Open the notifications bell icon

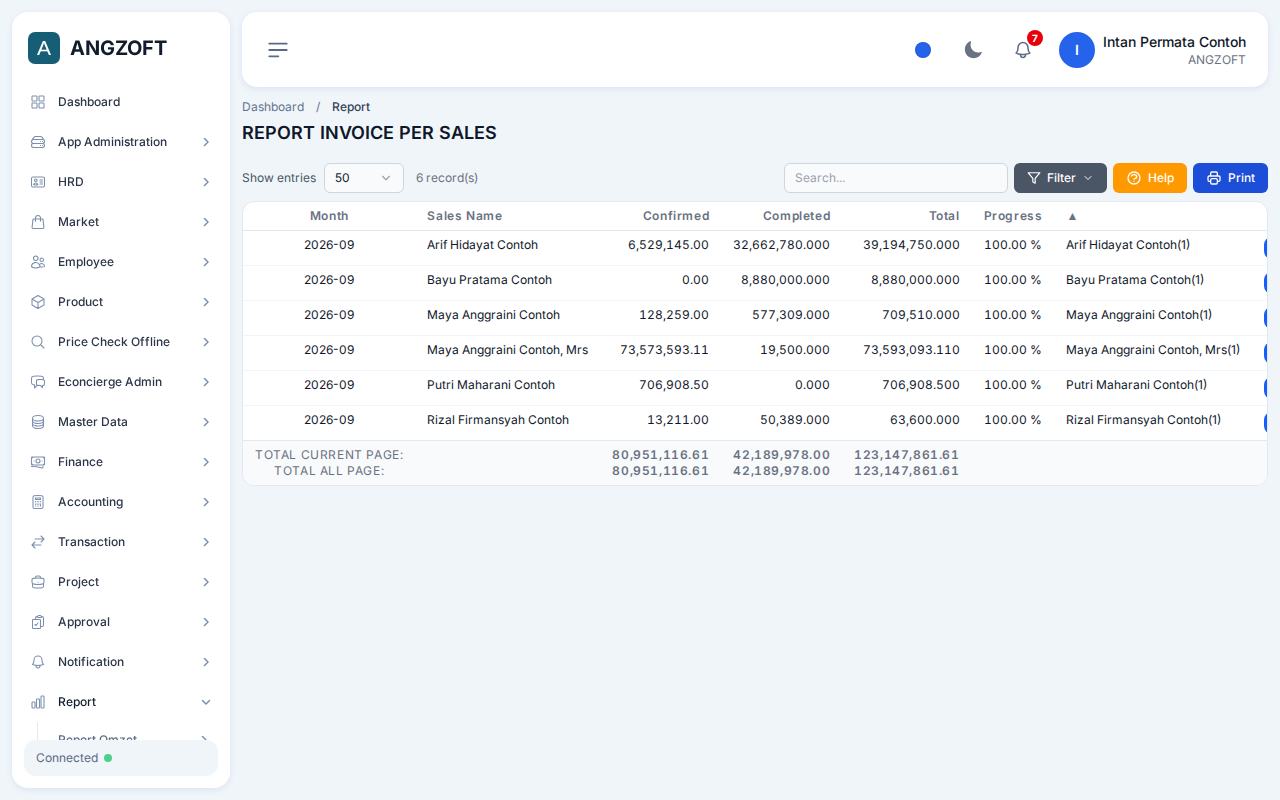coord(1023,50)
